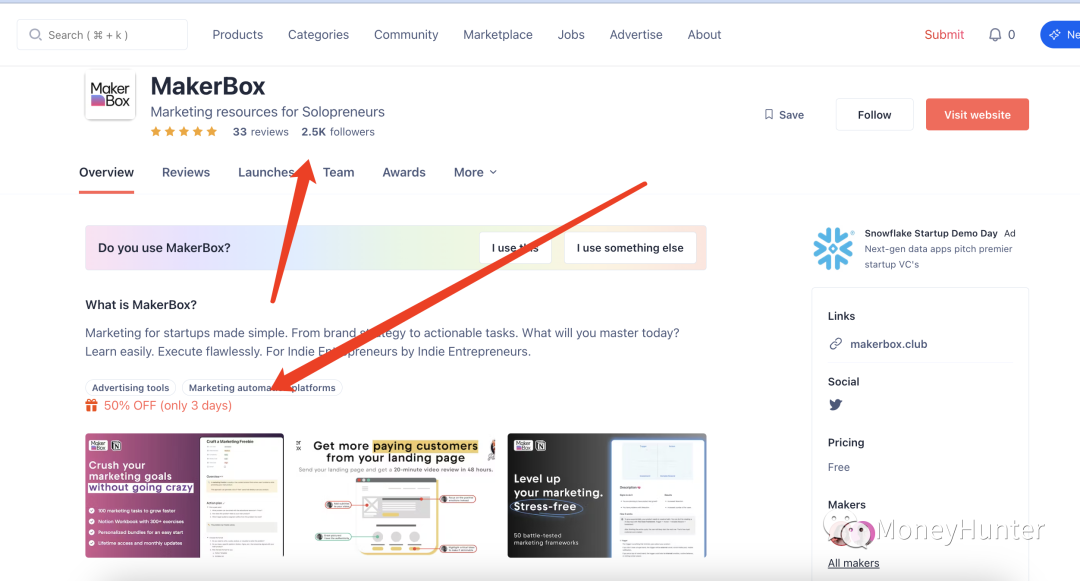Save MakerBox with bookmark icon
This screenshot has width=1080, height=581.
coord(784,115)
